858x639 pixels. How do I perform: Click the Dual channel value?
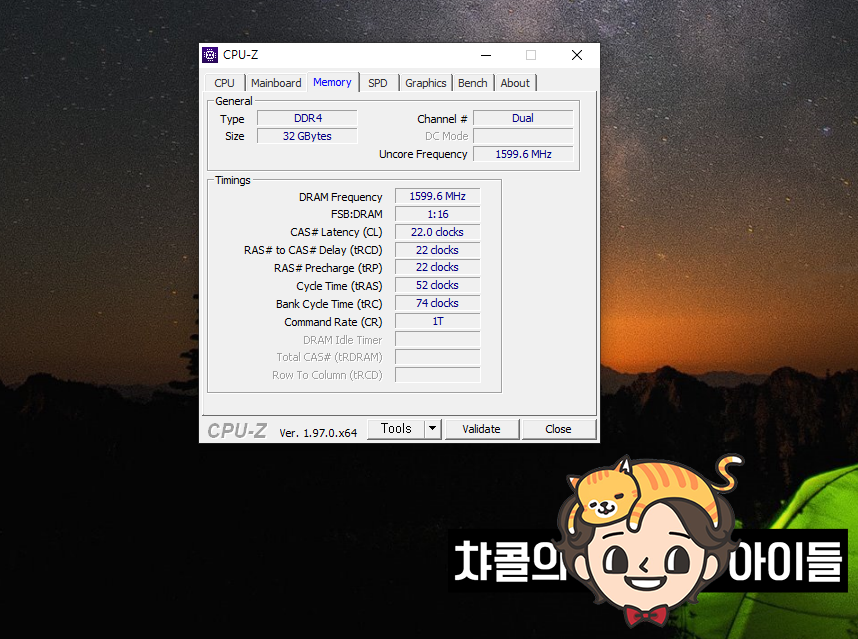523,118
